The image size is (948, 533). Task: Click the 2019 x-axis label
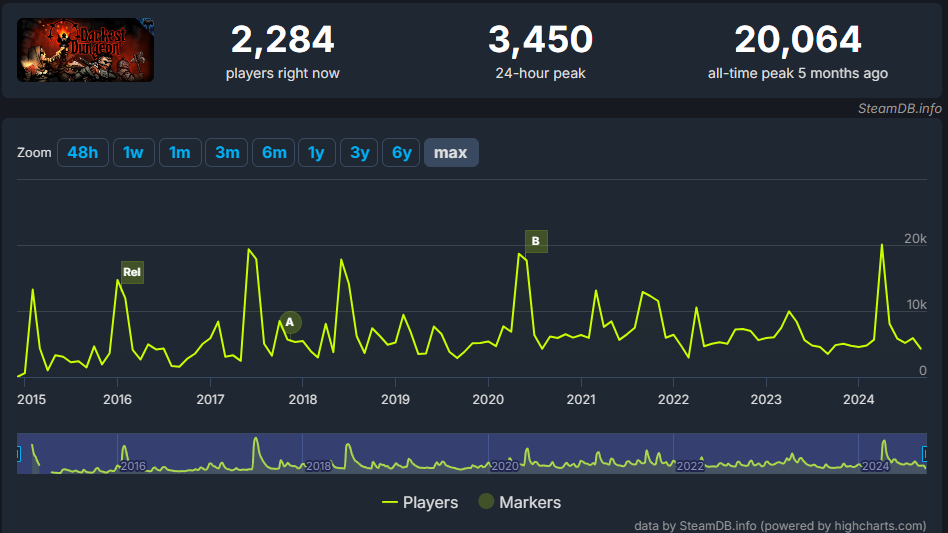[395, 399]
